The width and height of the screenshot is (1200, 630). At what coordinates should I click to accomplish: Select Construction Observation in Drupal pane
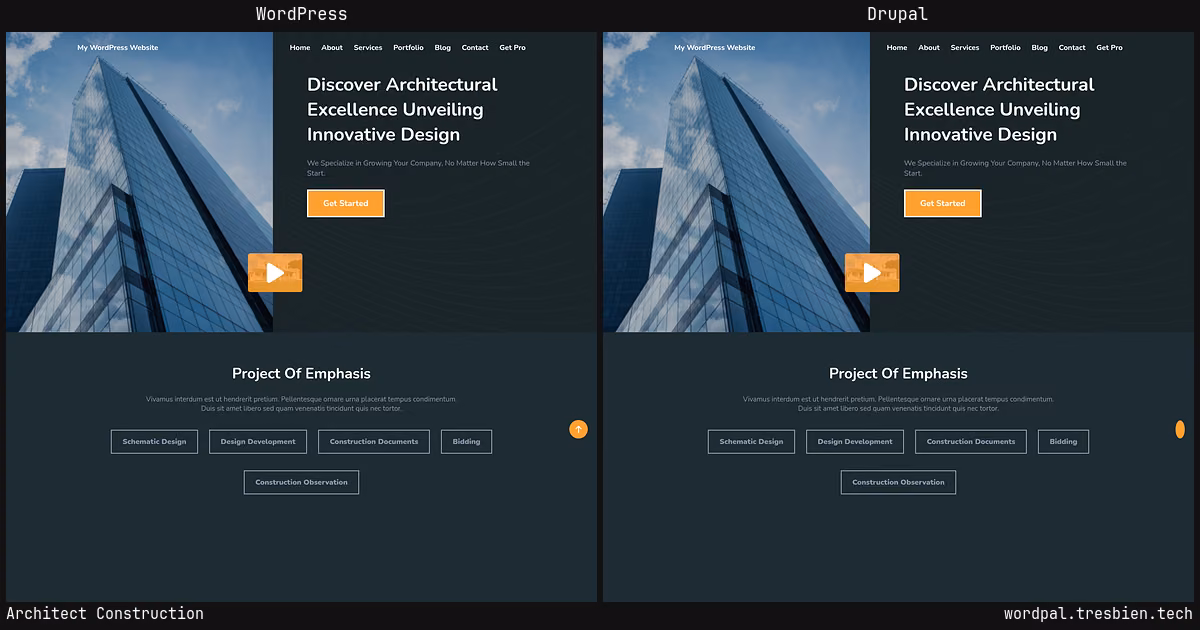click(x=898, y=482)
